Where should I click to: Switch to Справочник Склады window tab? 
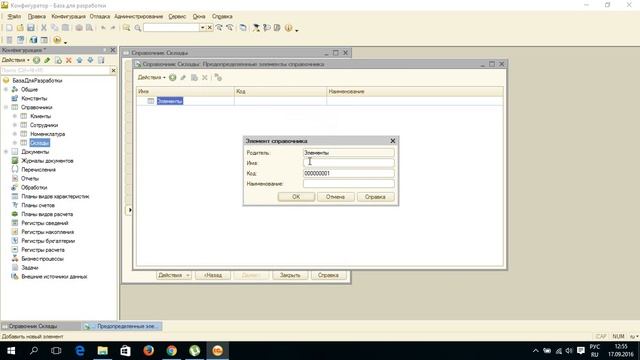pos(40,326)
